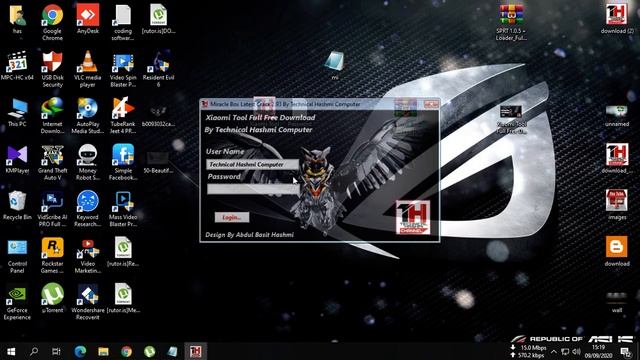Open File Explorer from taskbar
Screen dimensions: 640x360
click(103, 351)
